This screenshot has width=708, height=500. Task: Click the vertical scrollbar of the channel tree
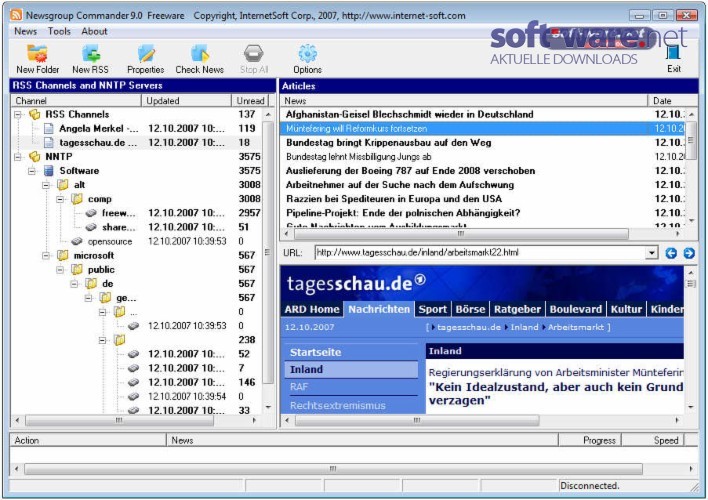[x=267, y=252]
